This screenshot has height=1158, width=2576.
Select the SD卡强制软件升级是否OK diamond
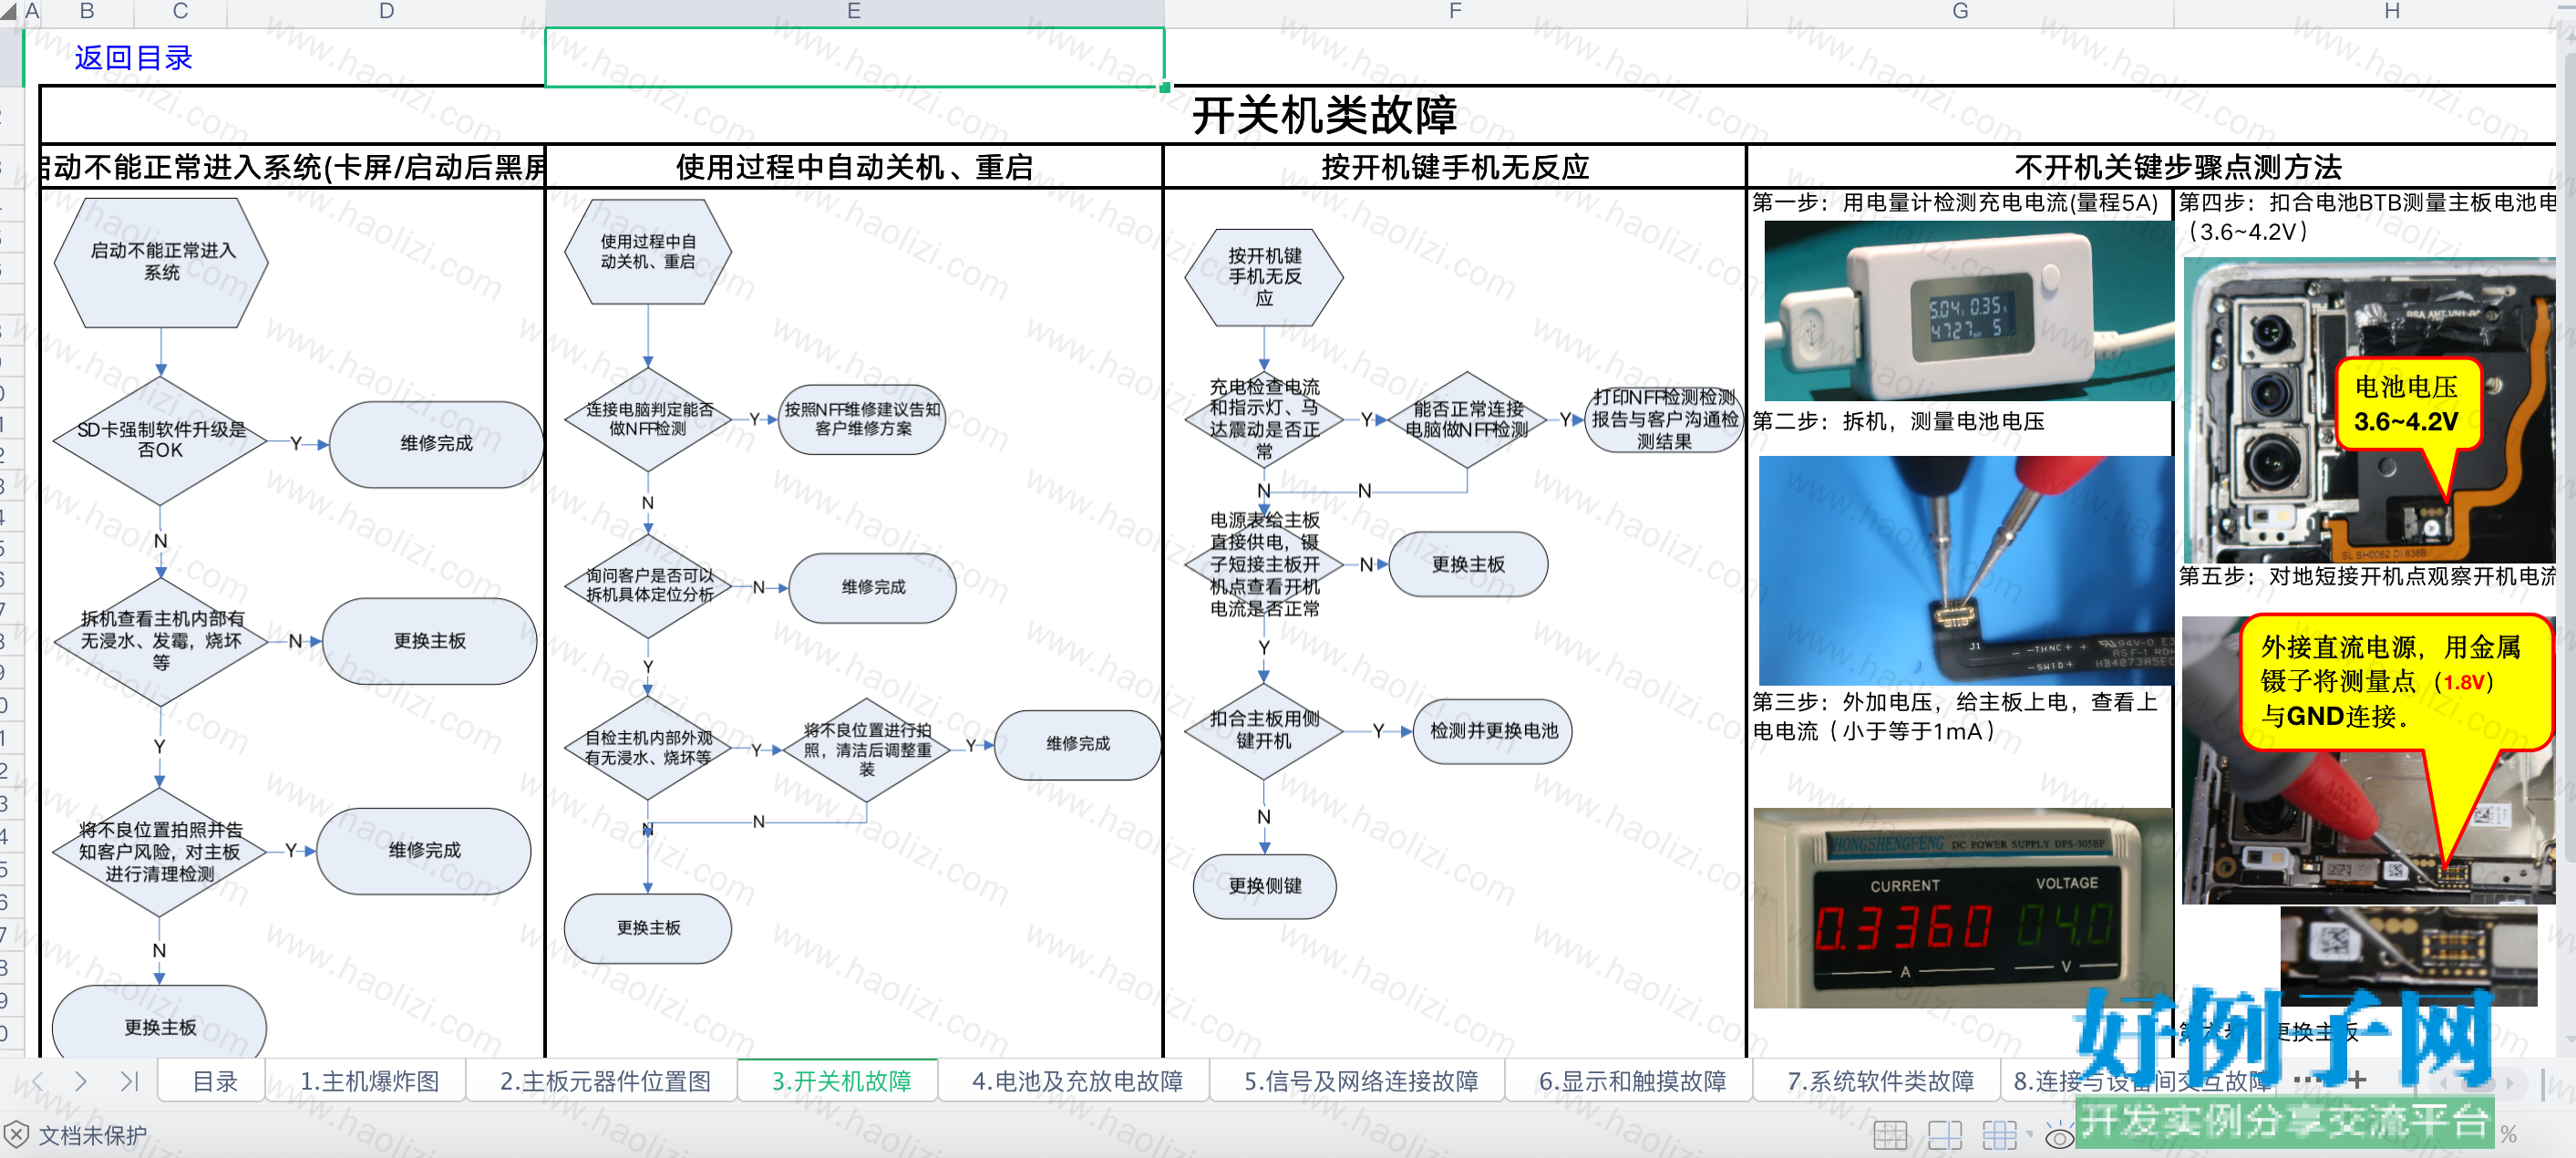[161, 440]
